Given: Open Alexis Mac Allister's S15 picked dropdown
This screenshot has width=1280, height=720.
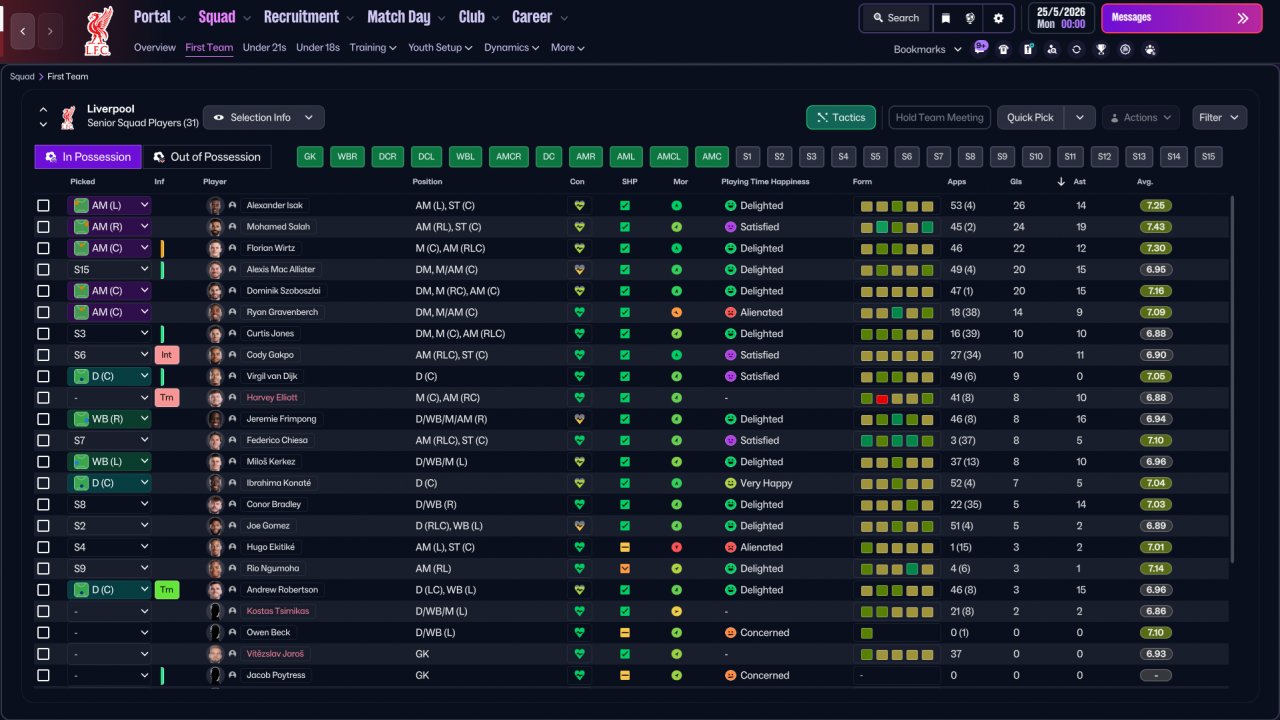Looking at the screenshot, I should 110,269.
